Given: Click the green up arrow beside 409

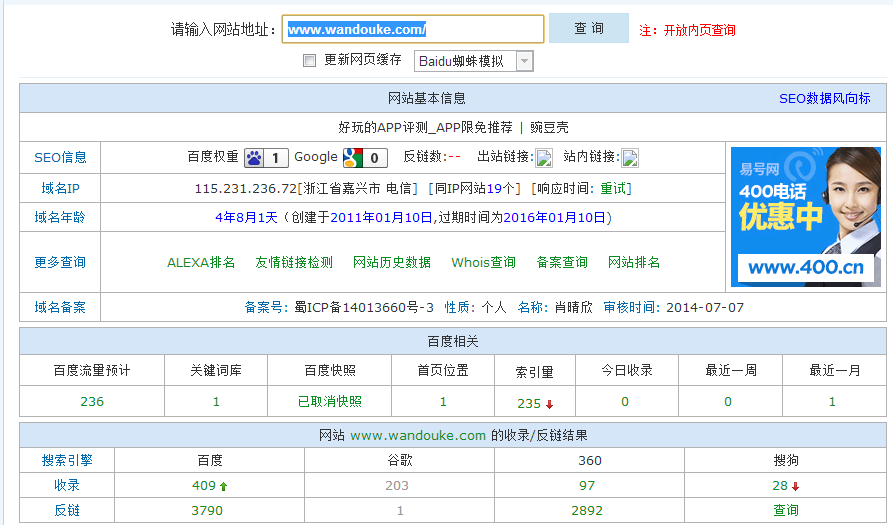Looking at the screenshot, I should [223, 487].
